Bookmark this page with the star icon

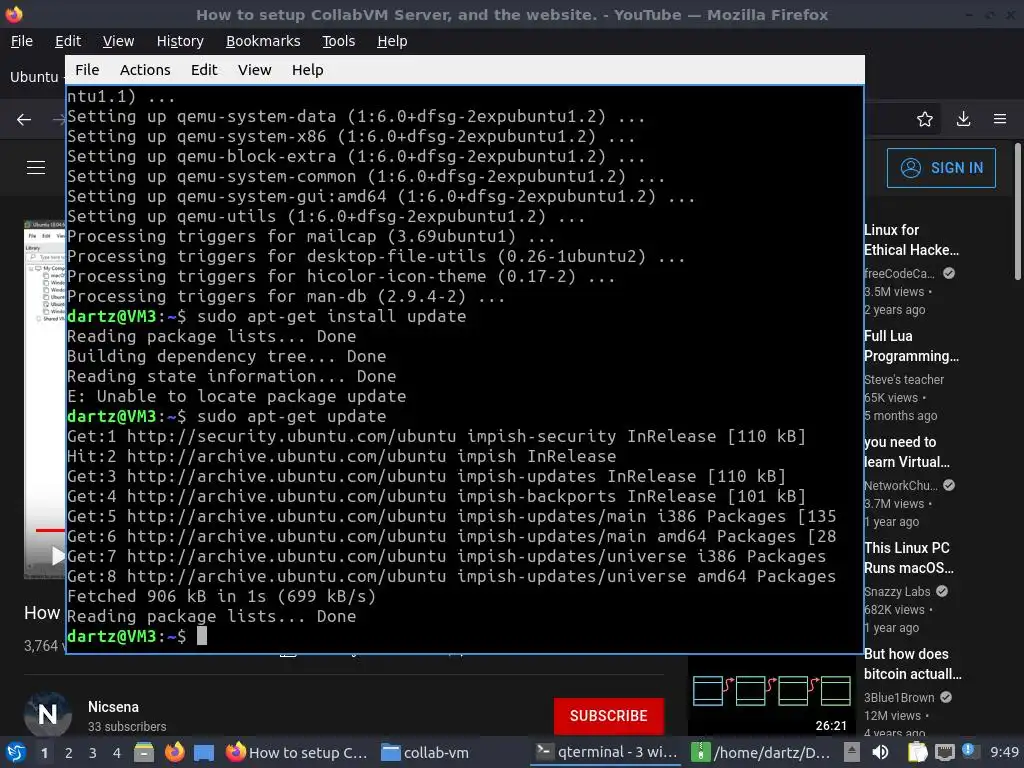coord(925,119)
